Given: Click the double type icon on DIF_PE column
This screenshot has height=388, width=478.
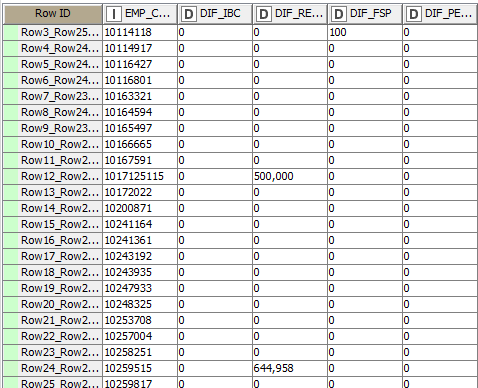Looking at the screenshot, I should click(x=414, y=14).
